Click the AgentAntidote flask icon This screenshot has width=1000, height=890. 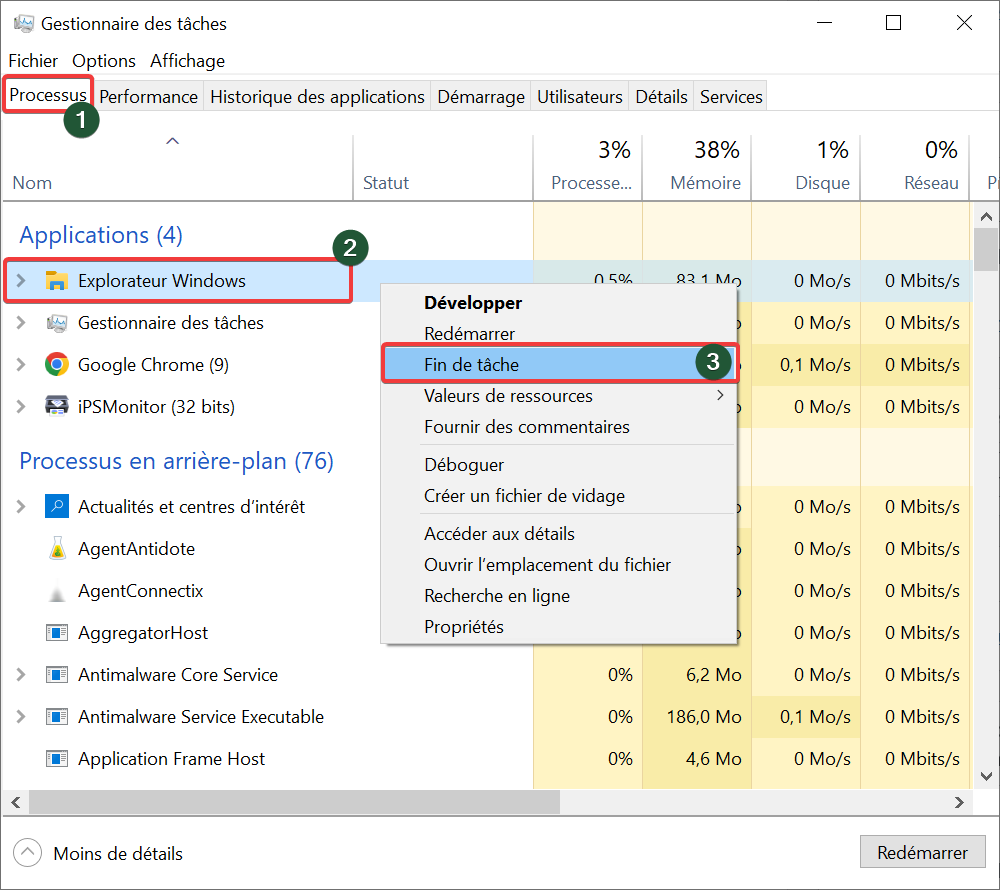(57, 548)
